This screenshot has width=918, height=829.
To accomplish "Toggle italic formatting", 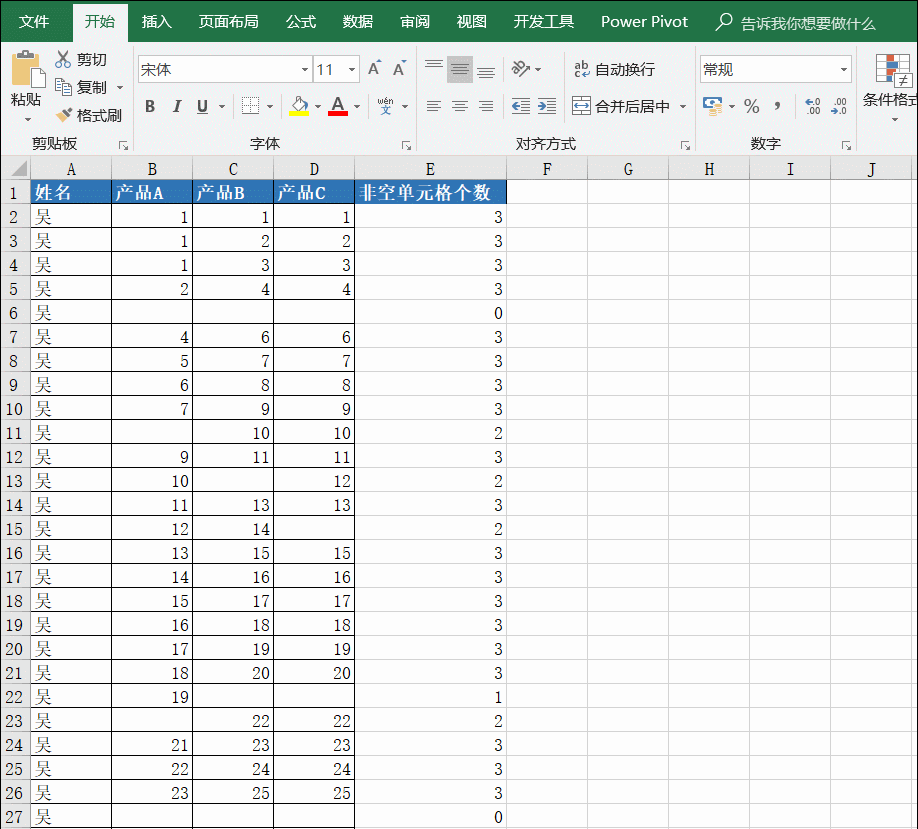I will coord(177,106).
